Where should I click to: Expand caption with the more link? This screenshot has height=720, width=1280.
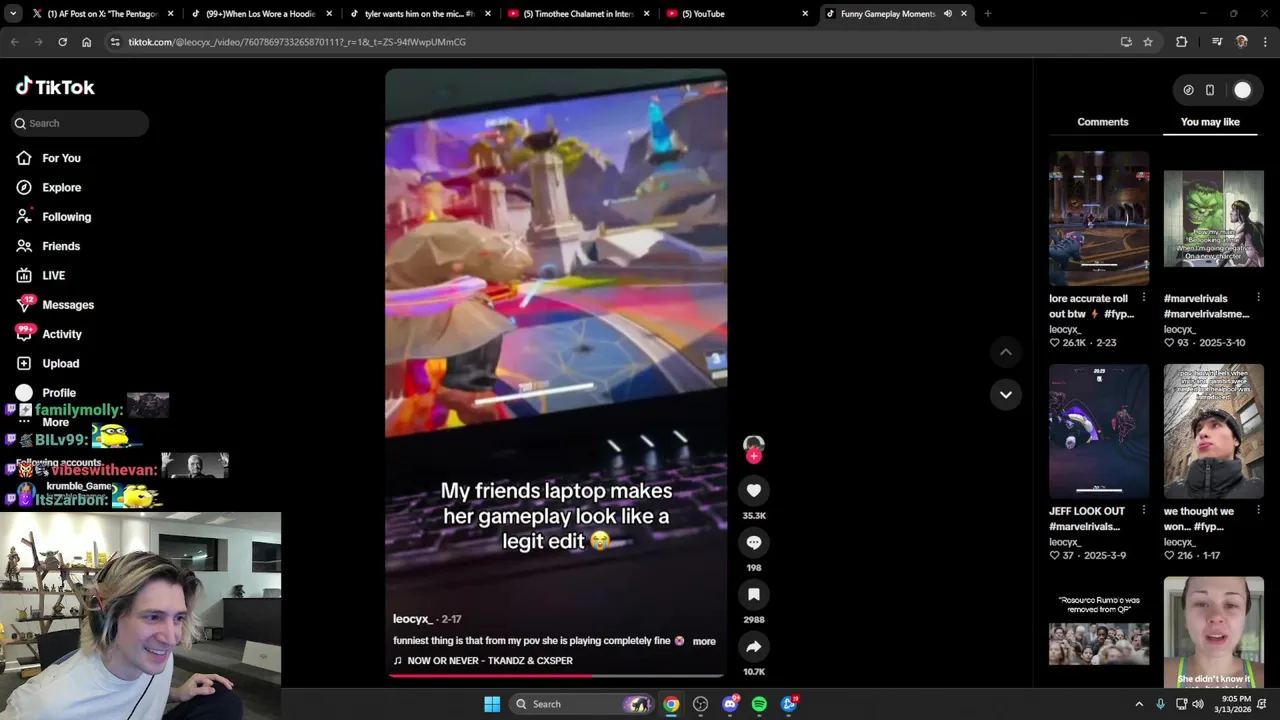click(704, 641)
